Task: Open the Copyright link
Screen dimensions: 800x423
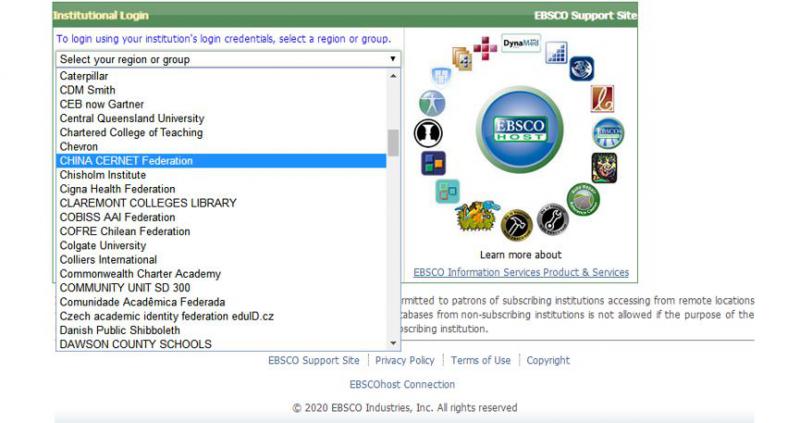Action: 548,360
